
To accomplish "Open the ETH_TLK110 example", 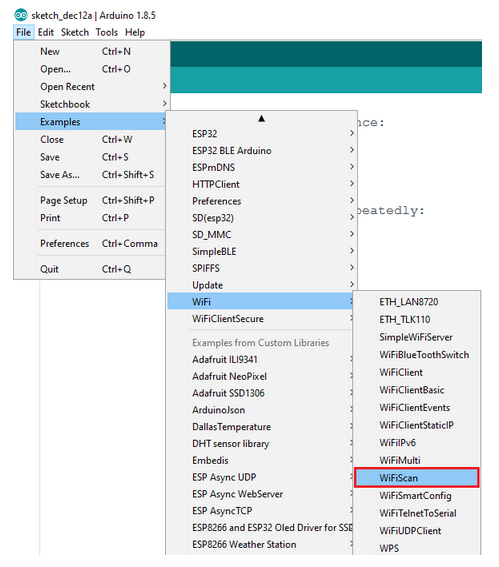I will tap(417, 320).
